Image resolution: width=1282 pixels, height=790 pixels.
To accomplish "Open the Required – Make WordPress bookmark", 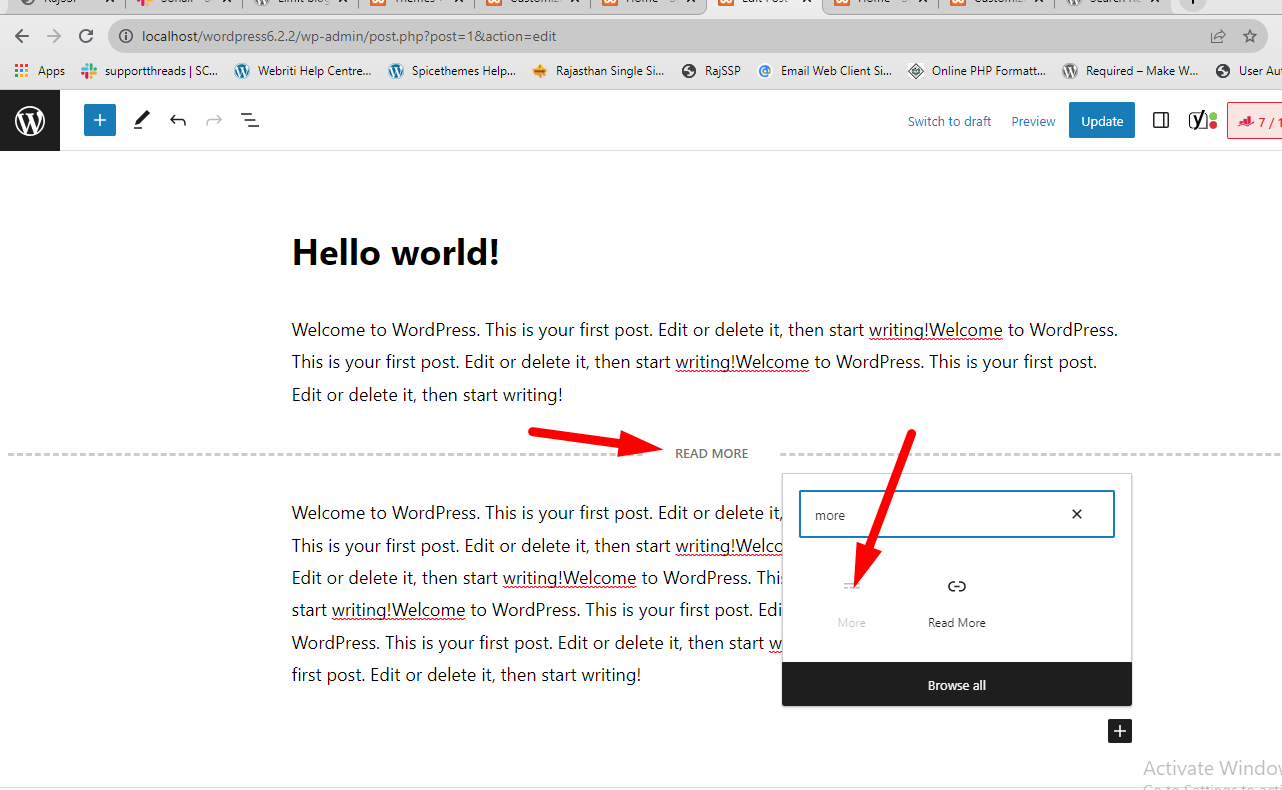I will tap(1130, 71).
